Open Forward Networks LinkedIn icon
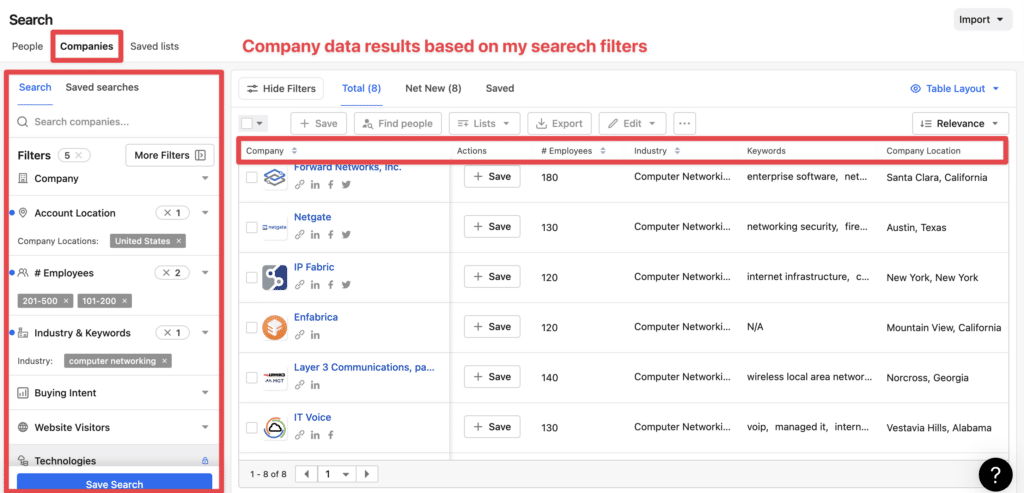Viewport: 1024px width, 493px height. click(x=315, y=185)
